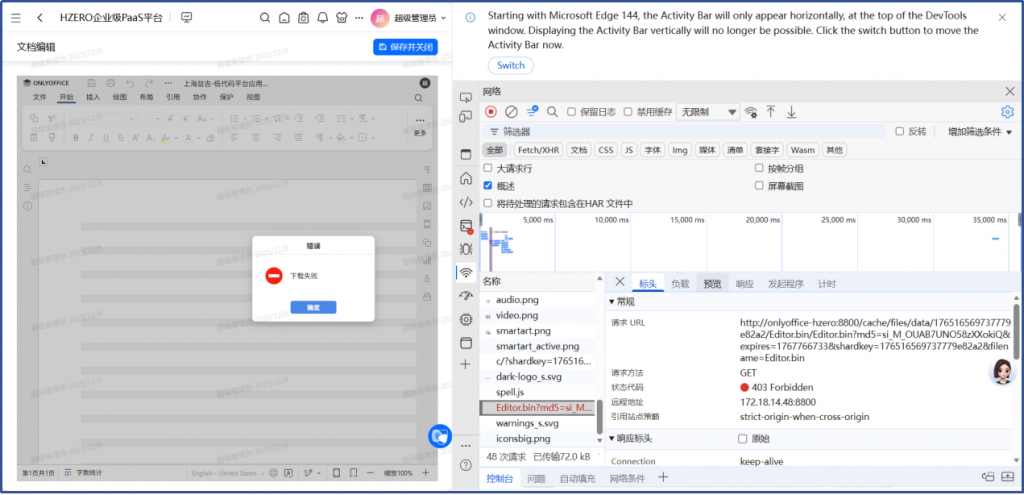Open network settings gear icon
The image size is (1024, 495).
point(1008,112)
